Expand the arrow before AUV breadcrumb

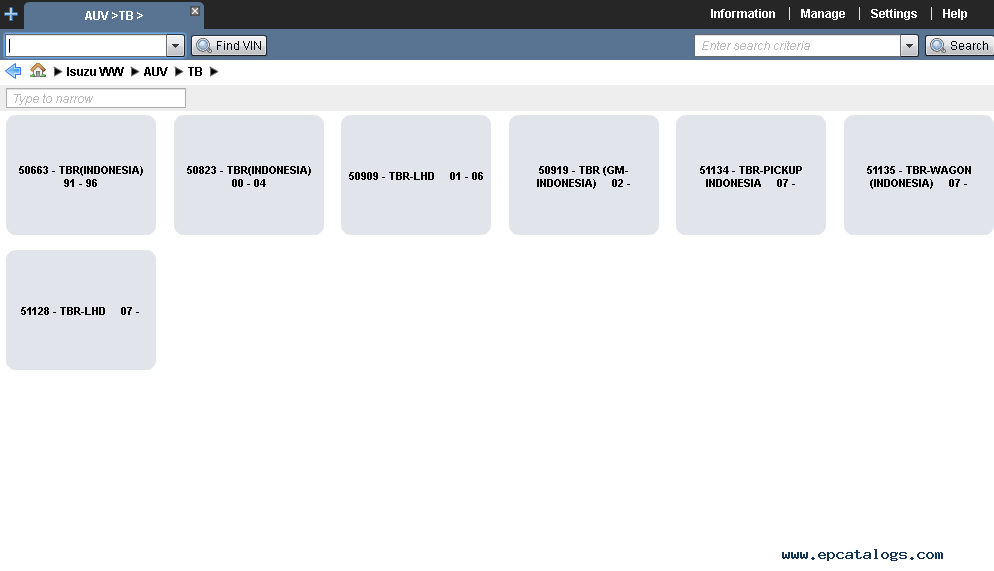coord(134,72)
